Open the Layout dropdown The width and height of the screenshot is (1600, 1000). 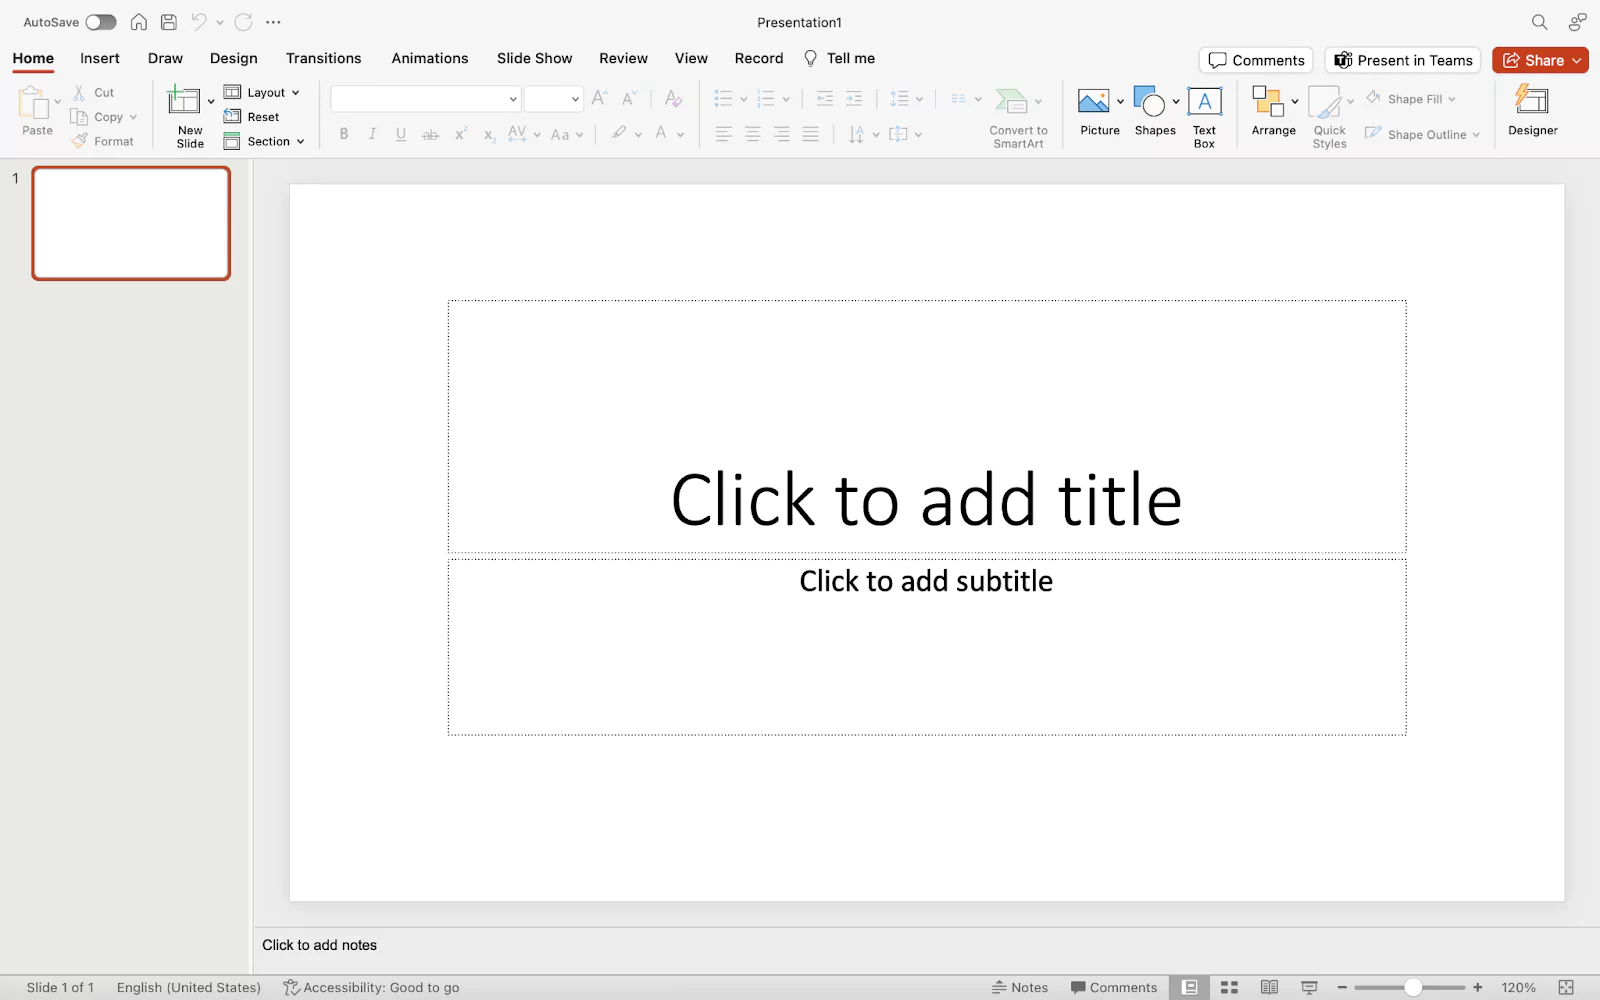[262, 92]
